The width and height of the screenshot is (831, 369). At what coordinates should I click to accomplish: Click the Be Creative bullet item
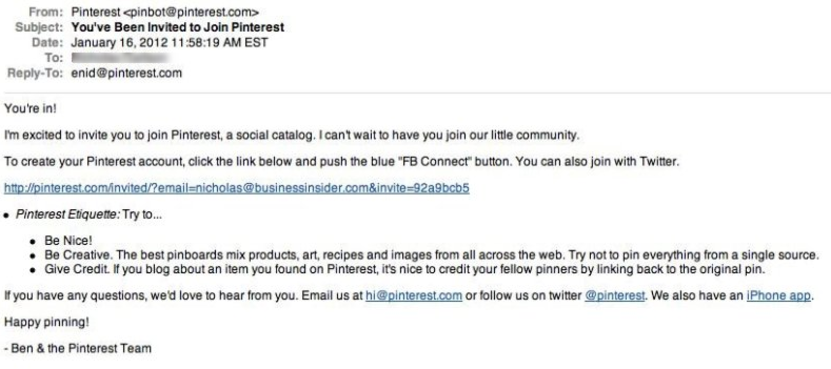tap(431, 255)
